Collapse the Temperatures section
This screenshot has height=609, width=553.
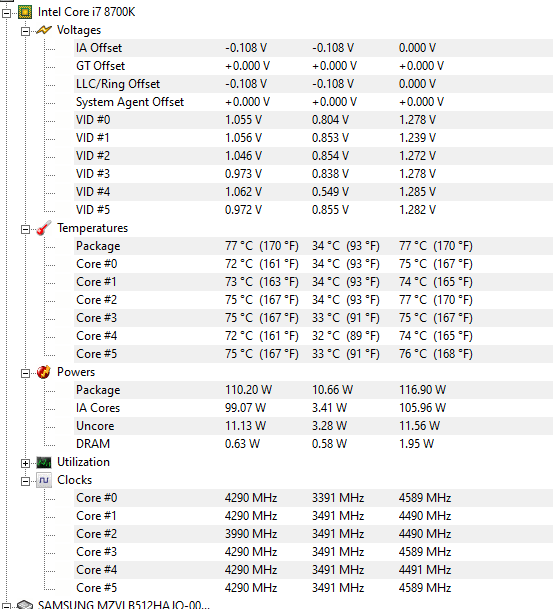pyautogui.click(x=25, y=229)
